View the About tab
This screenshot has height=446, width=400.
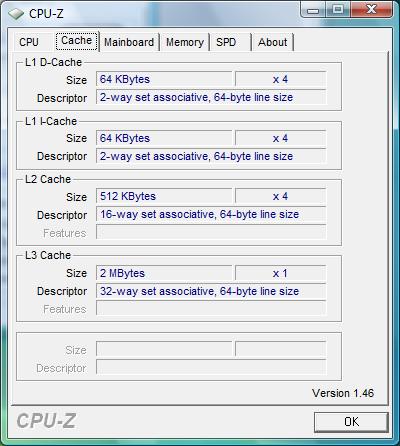pos(272,42)
